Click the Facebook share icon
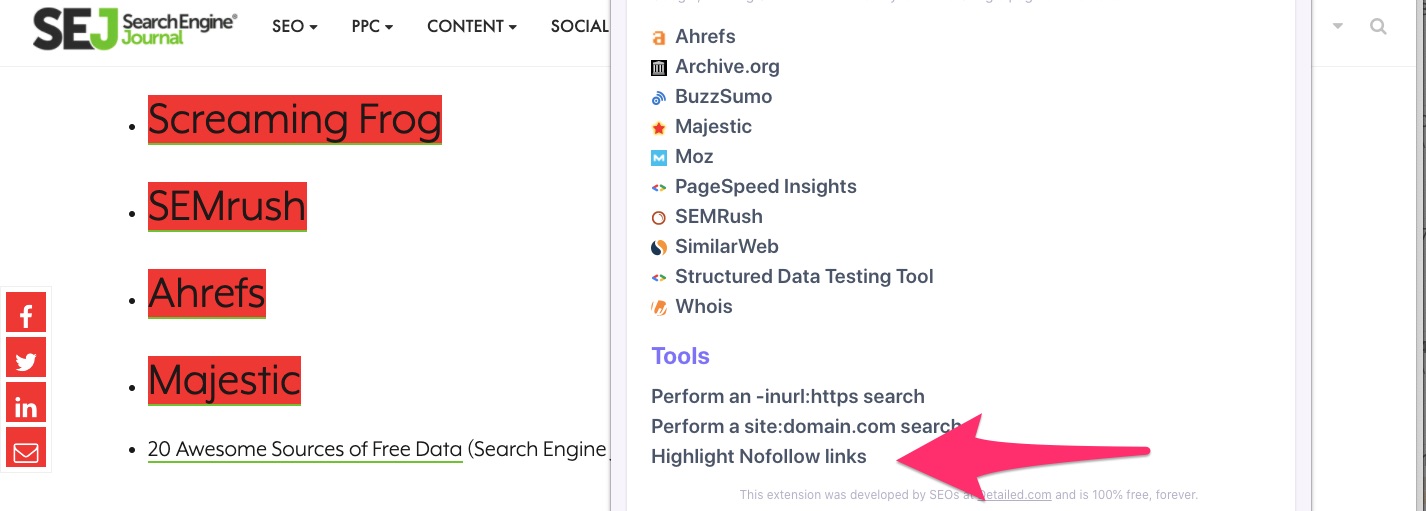Image resolution: width=1426 pixels, height=511 pixels. (26, 315)
